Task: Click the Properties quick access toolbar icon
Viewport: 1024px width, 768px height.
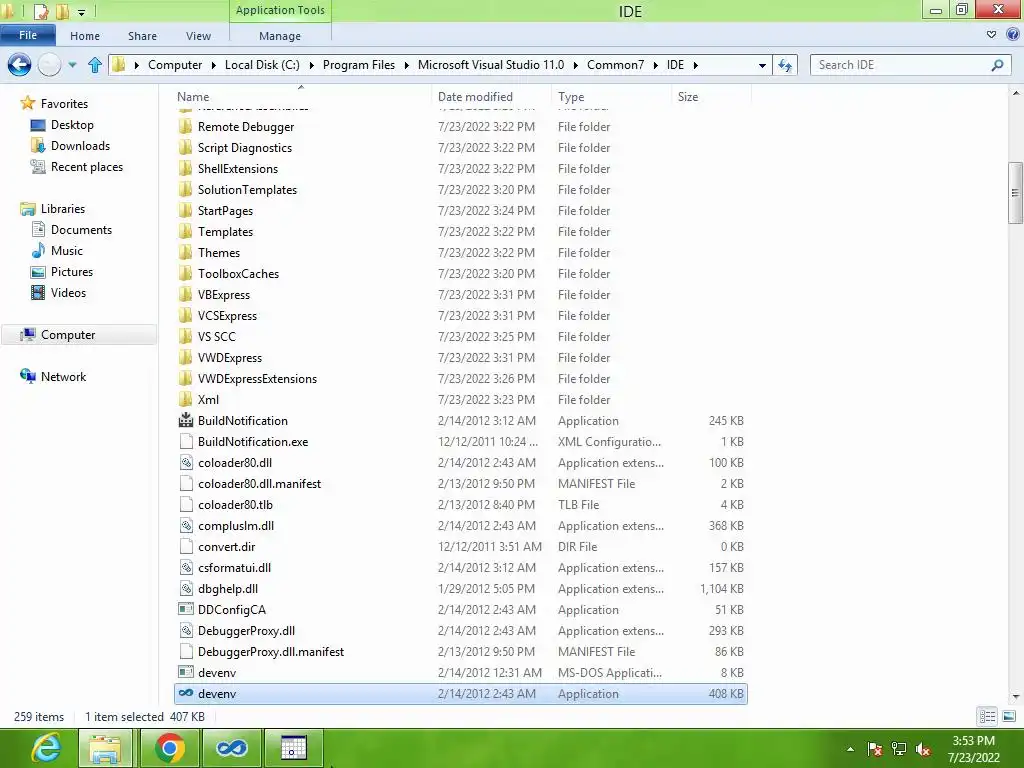Action: 40,11
